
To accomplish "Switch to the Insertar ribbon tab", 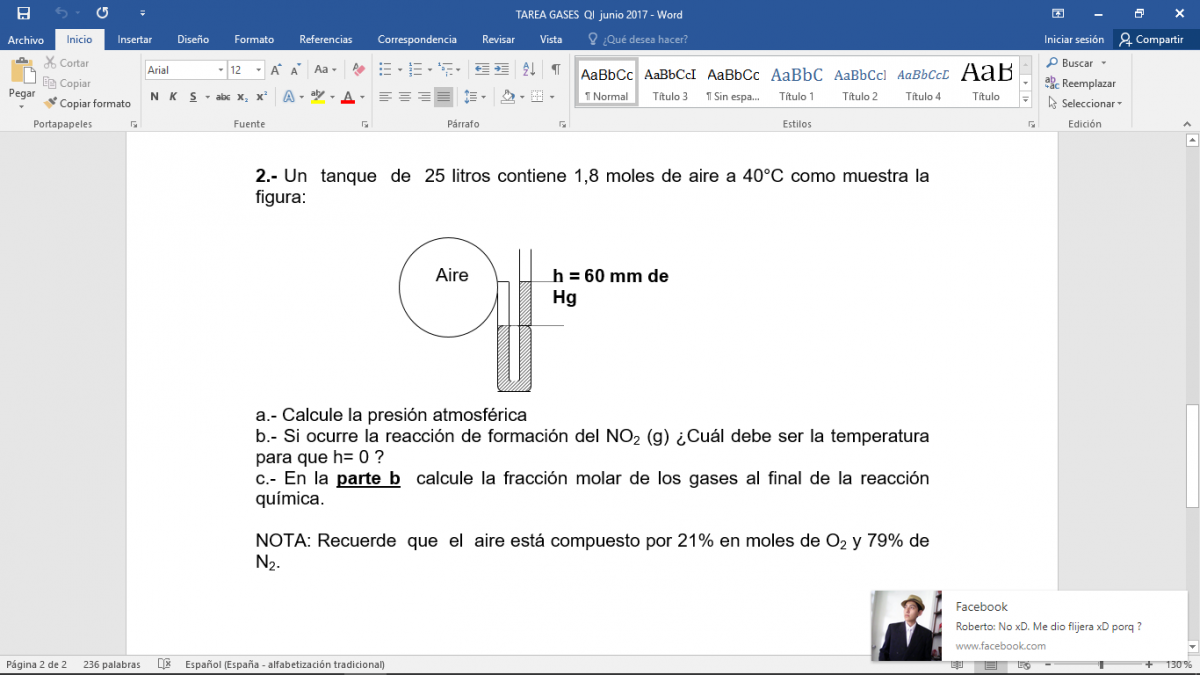I will click(135, 40).
